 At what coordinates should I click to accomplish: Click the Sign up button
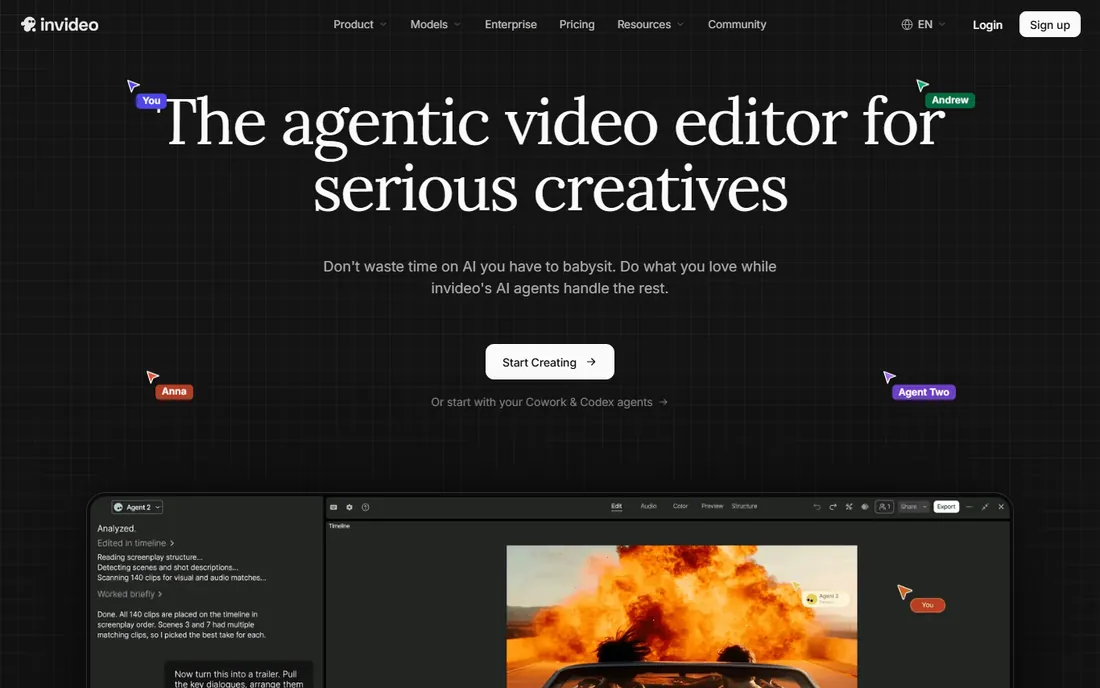click(x=1049, y=25)
